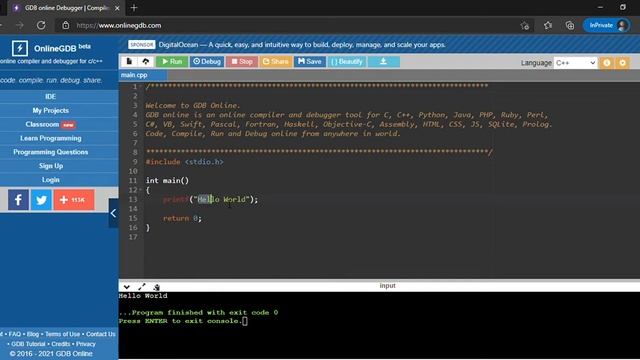Image resolution: width=640 pixels, height=360 pixels.
Task: Click the OnlineGDB lightning logo
Action: click(20, 48)
